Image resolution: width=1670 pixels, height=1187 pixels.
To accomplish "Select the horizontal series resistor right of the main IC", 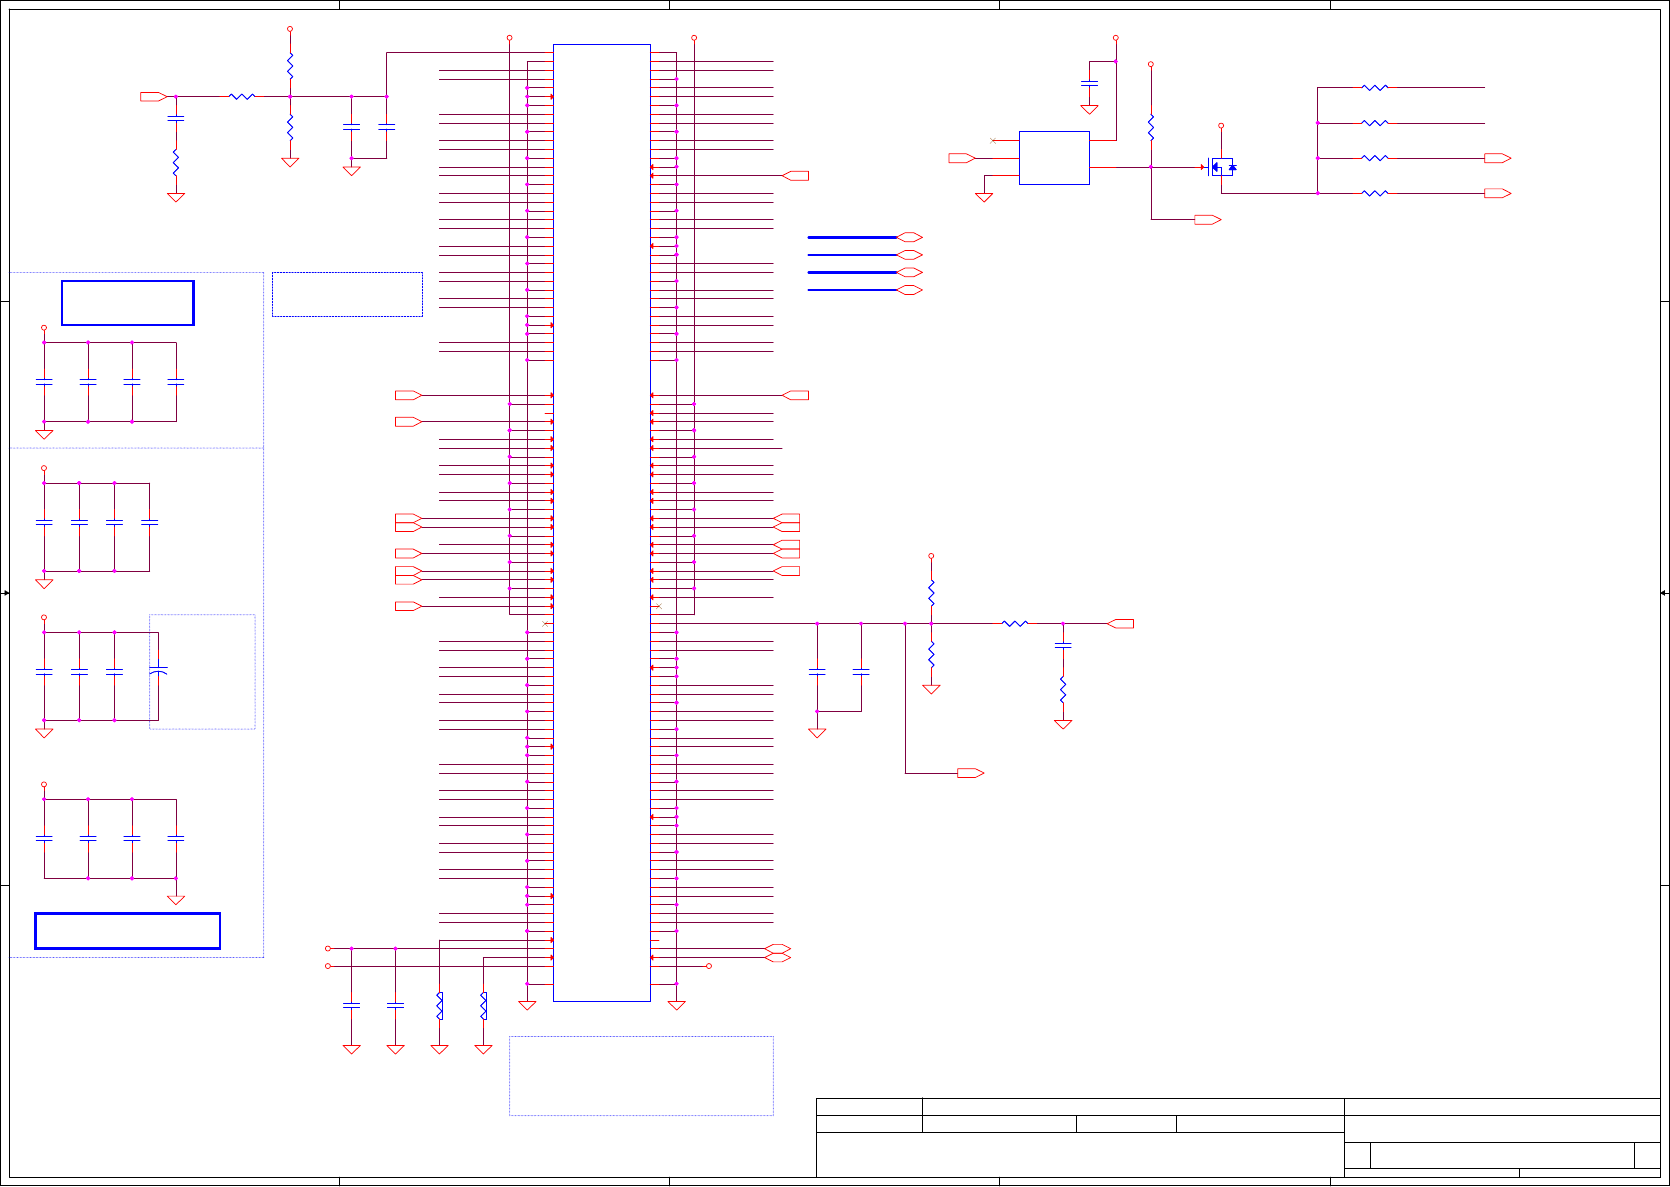I will (x=1015, y=624).
